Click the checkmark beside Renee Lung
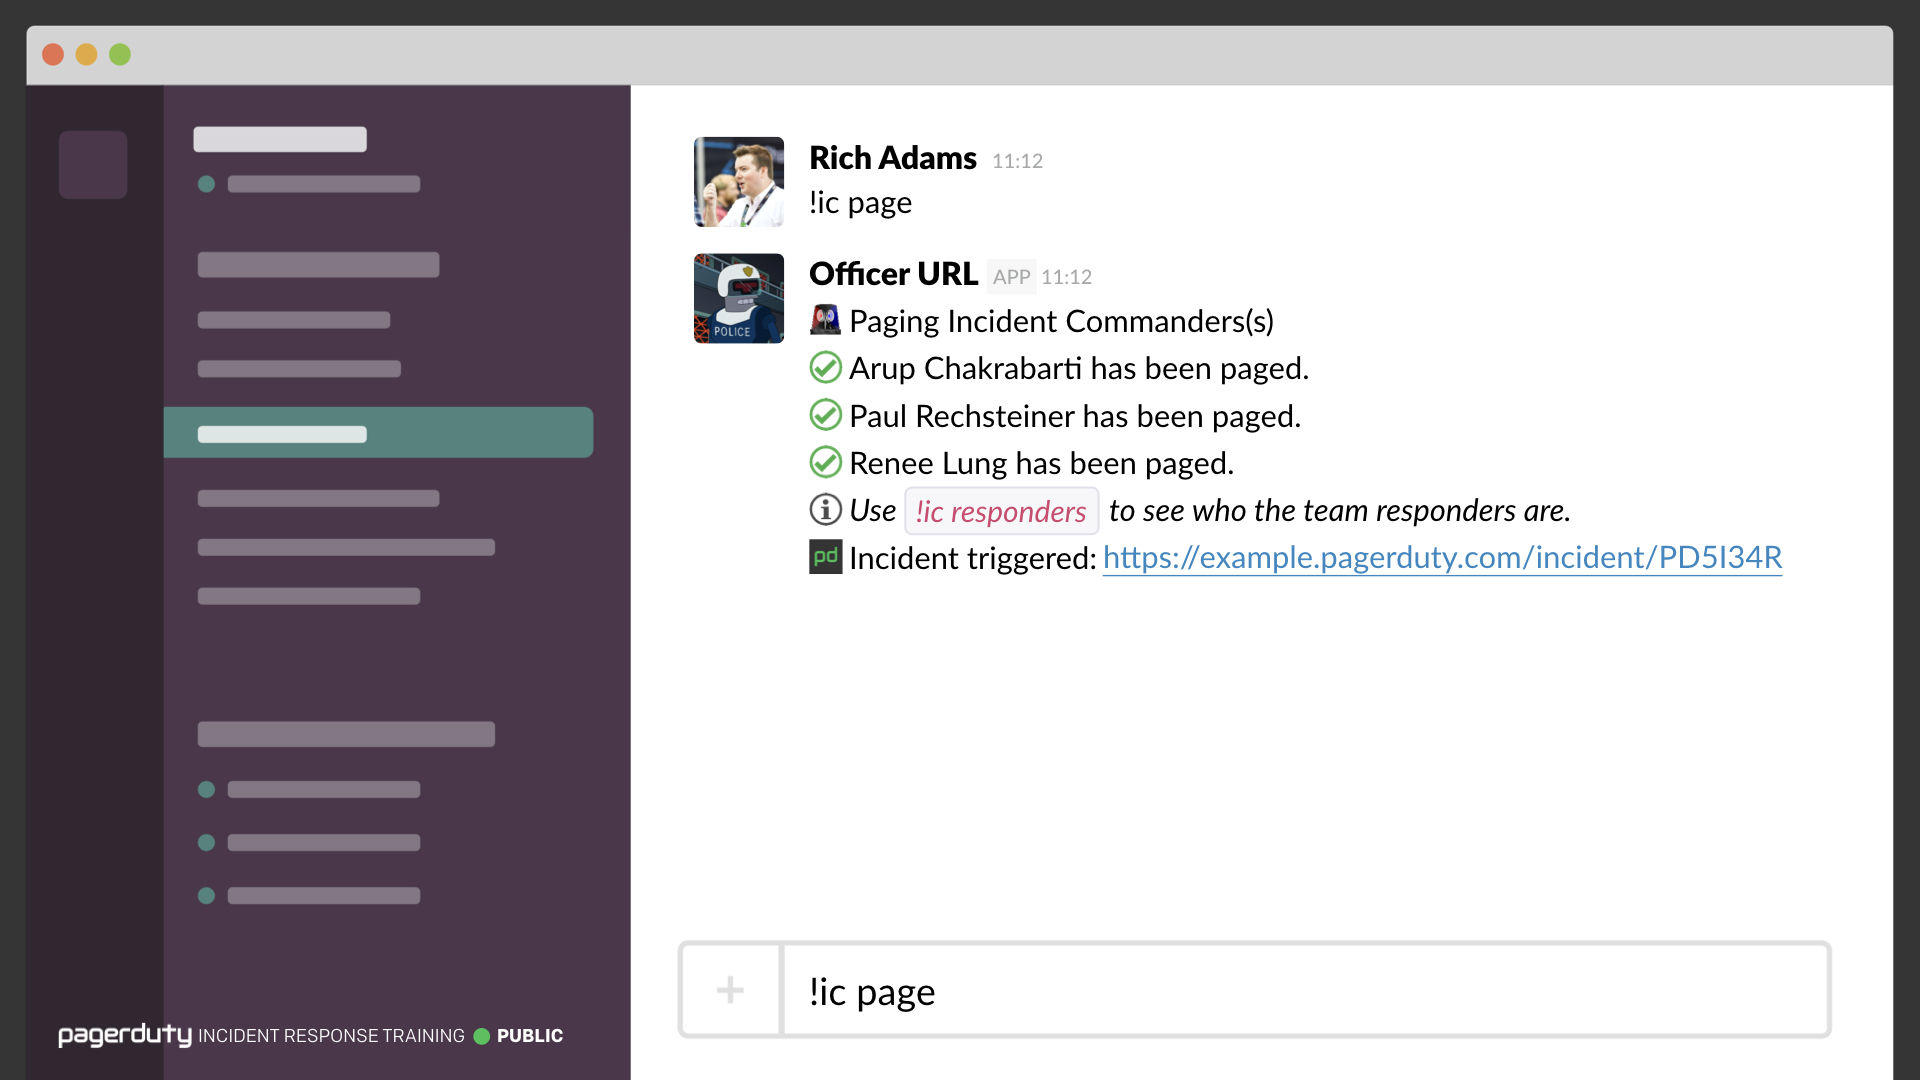This screenshot has width=1920, height=1080. click(825, 462)
